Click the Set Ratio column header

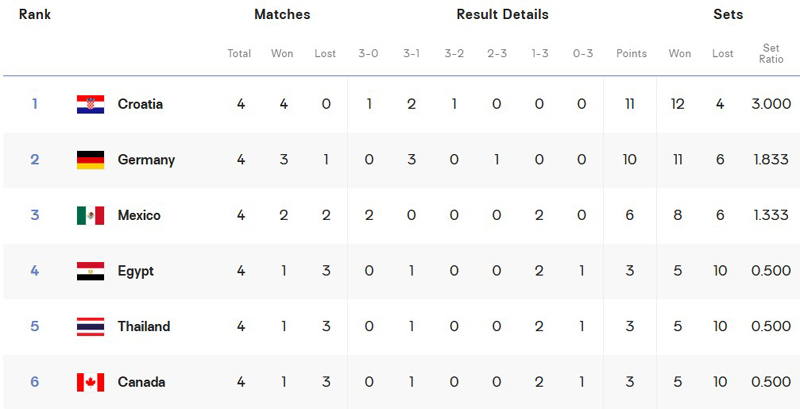tap(771, 54)
